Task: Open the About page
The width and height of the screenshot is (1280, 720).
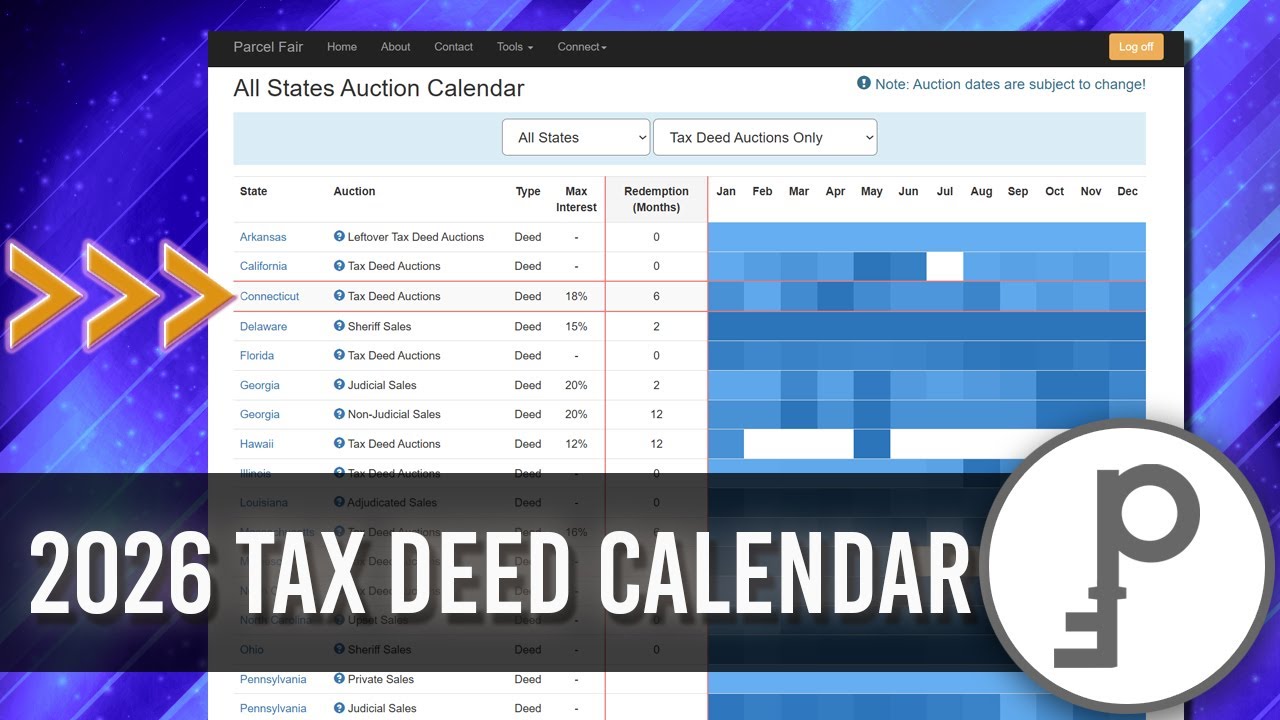Action: 396,47
